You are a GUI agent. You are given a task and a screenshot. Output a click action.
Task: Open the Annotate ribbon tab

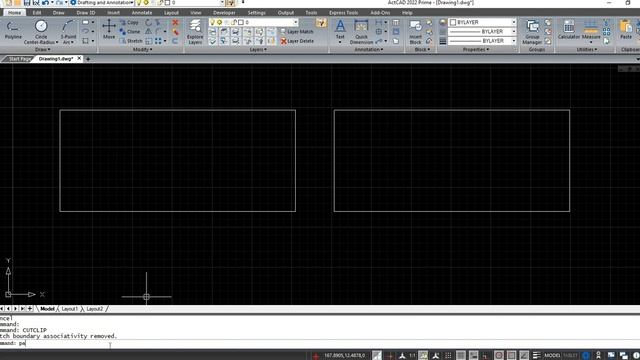tap(142, 13)
